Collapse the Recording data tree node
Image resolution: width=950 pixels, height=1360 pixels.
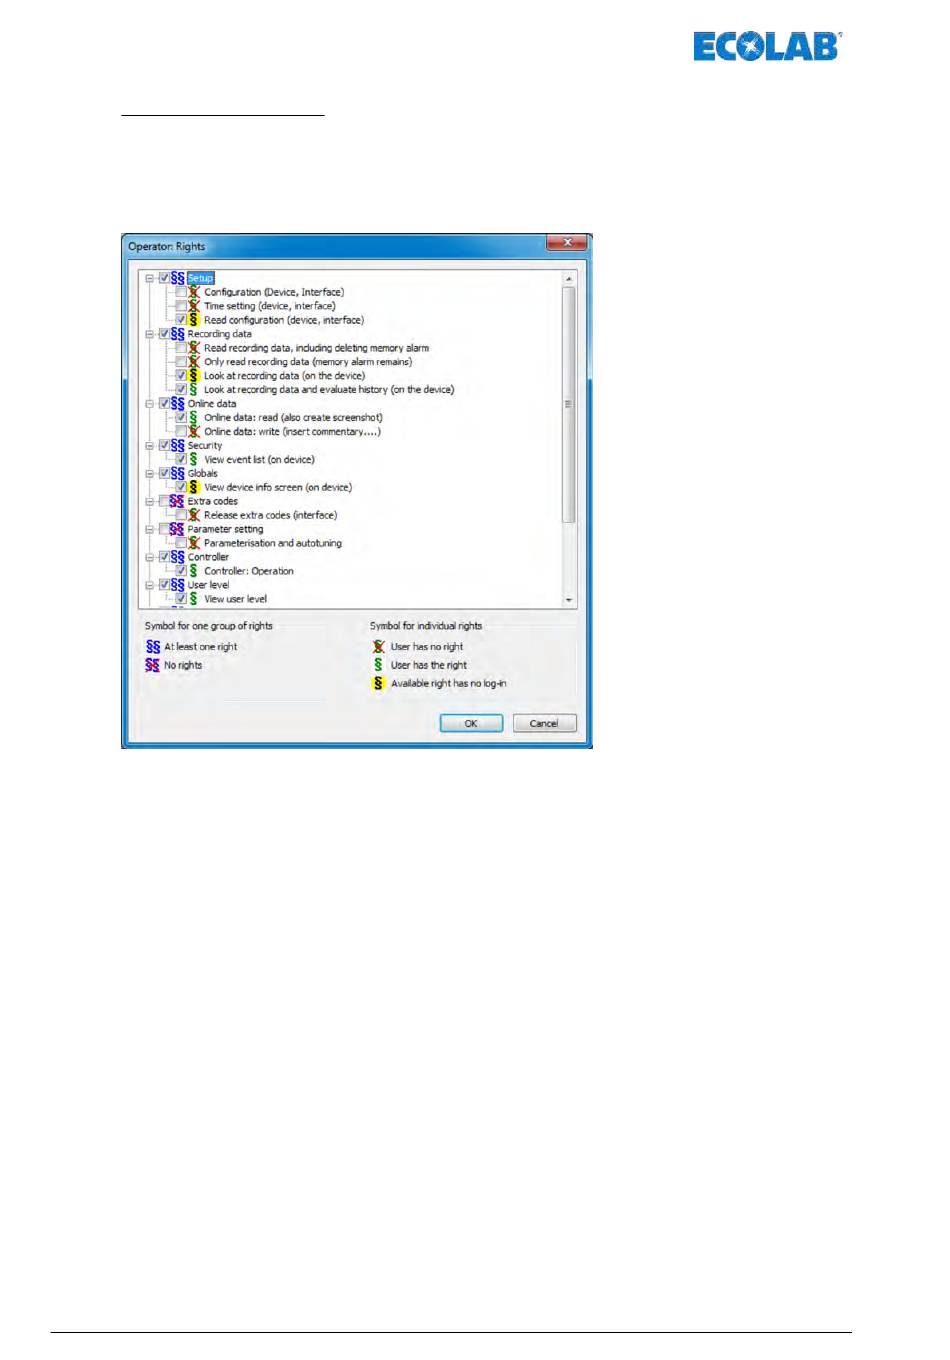click(150, 335)
